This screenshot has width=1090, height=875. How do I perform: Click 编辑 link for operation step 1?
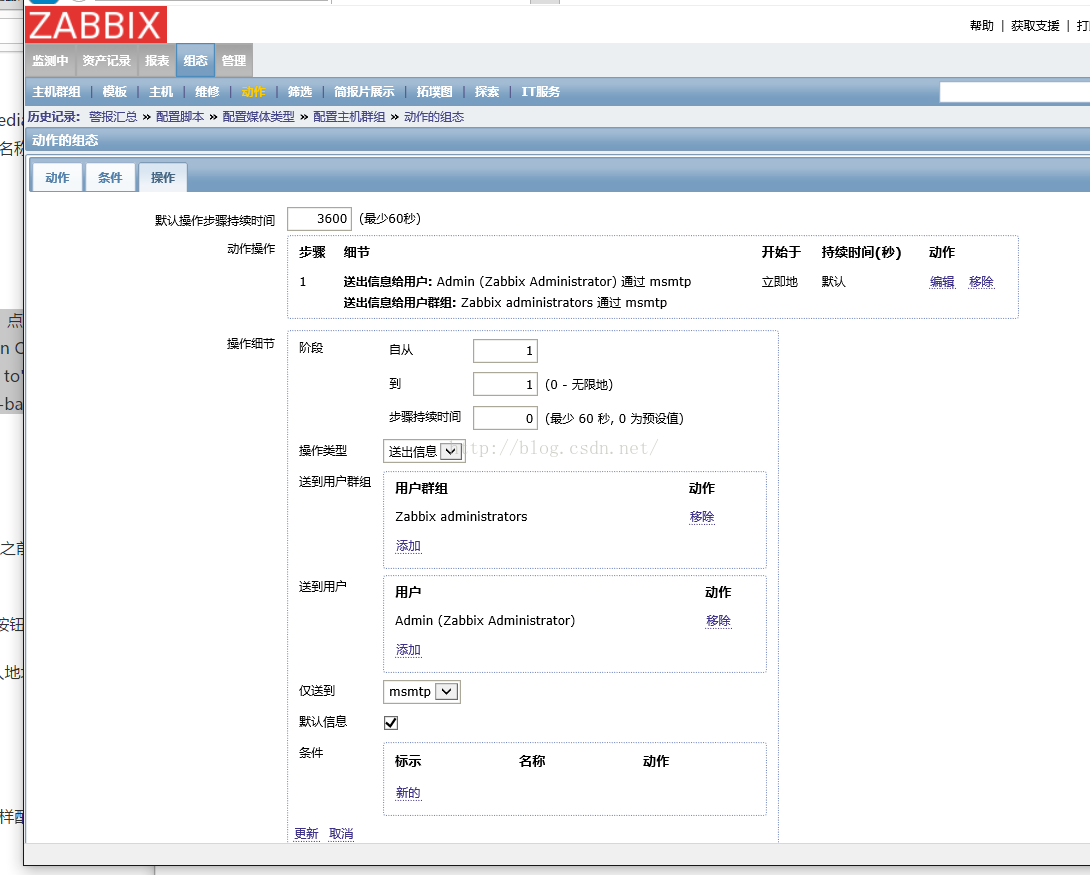[942, 281]
